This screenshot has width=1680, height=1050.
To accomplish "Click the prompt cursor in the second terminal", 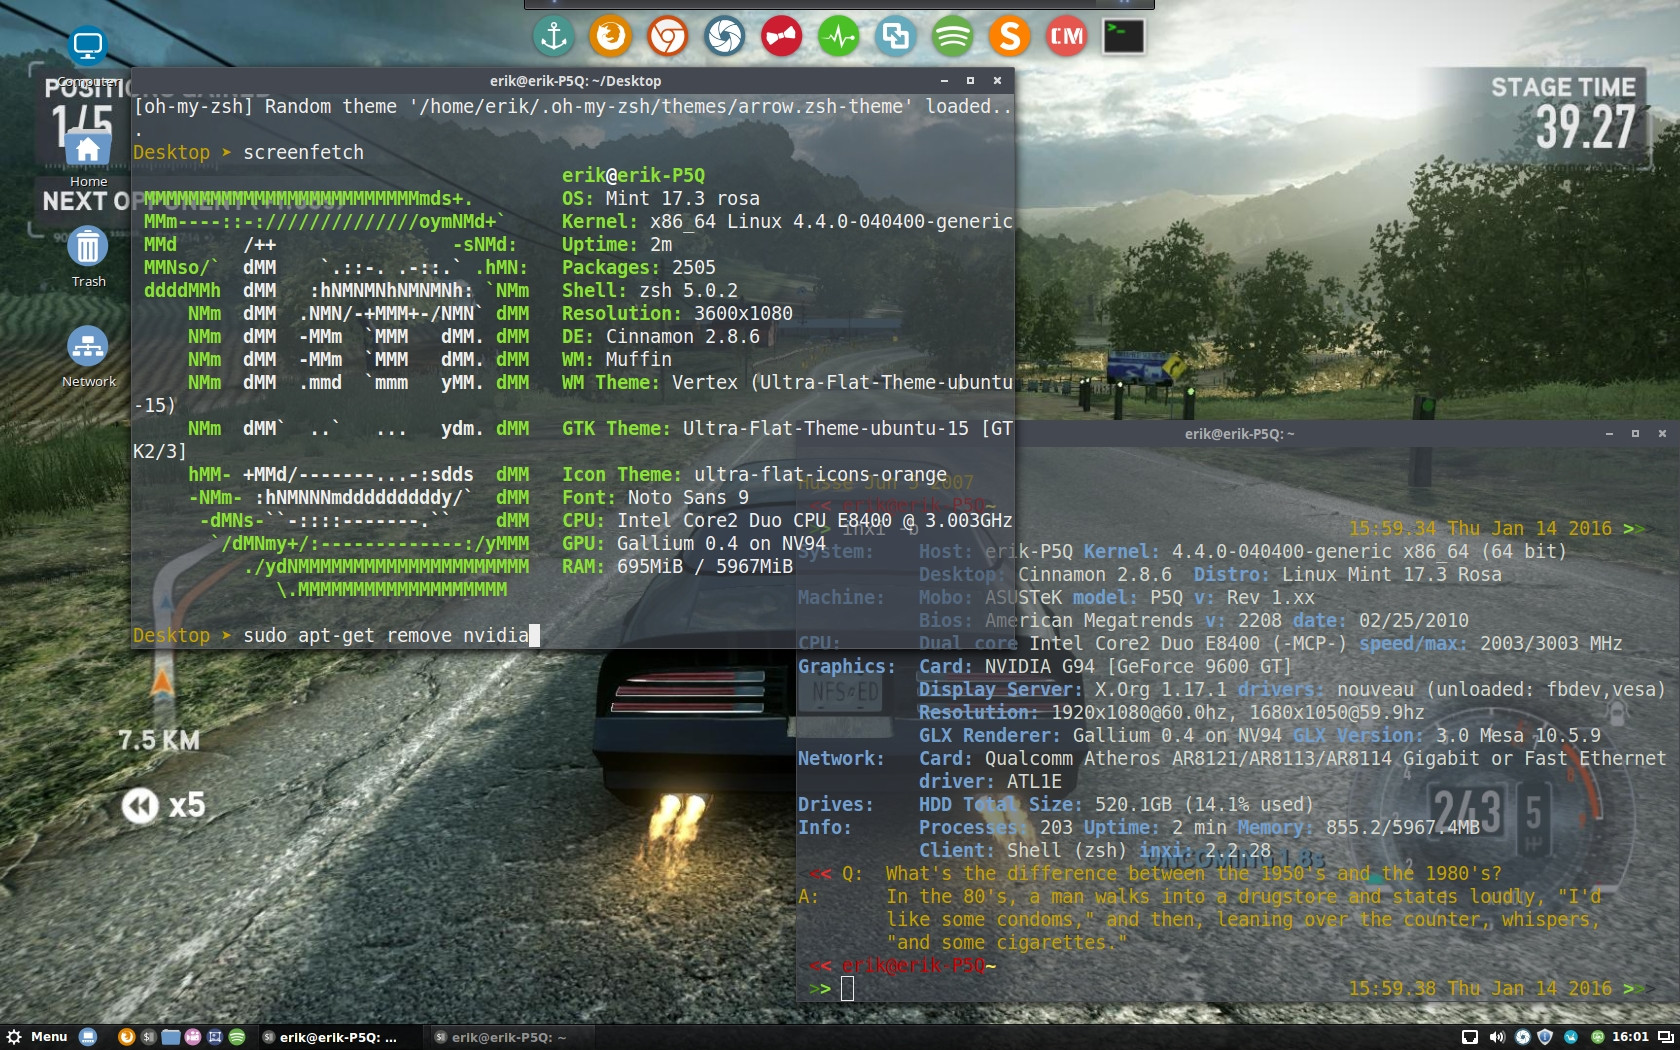I will pyautogui.click(x=848, y=989).
